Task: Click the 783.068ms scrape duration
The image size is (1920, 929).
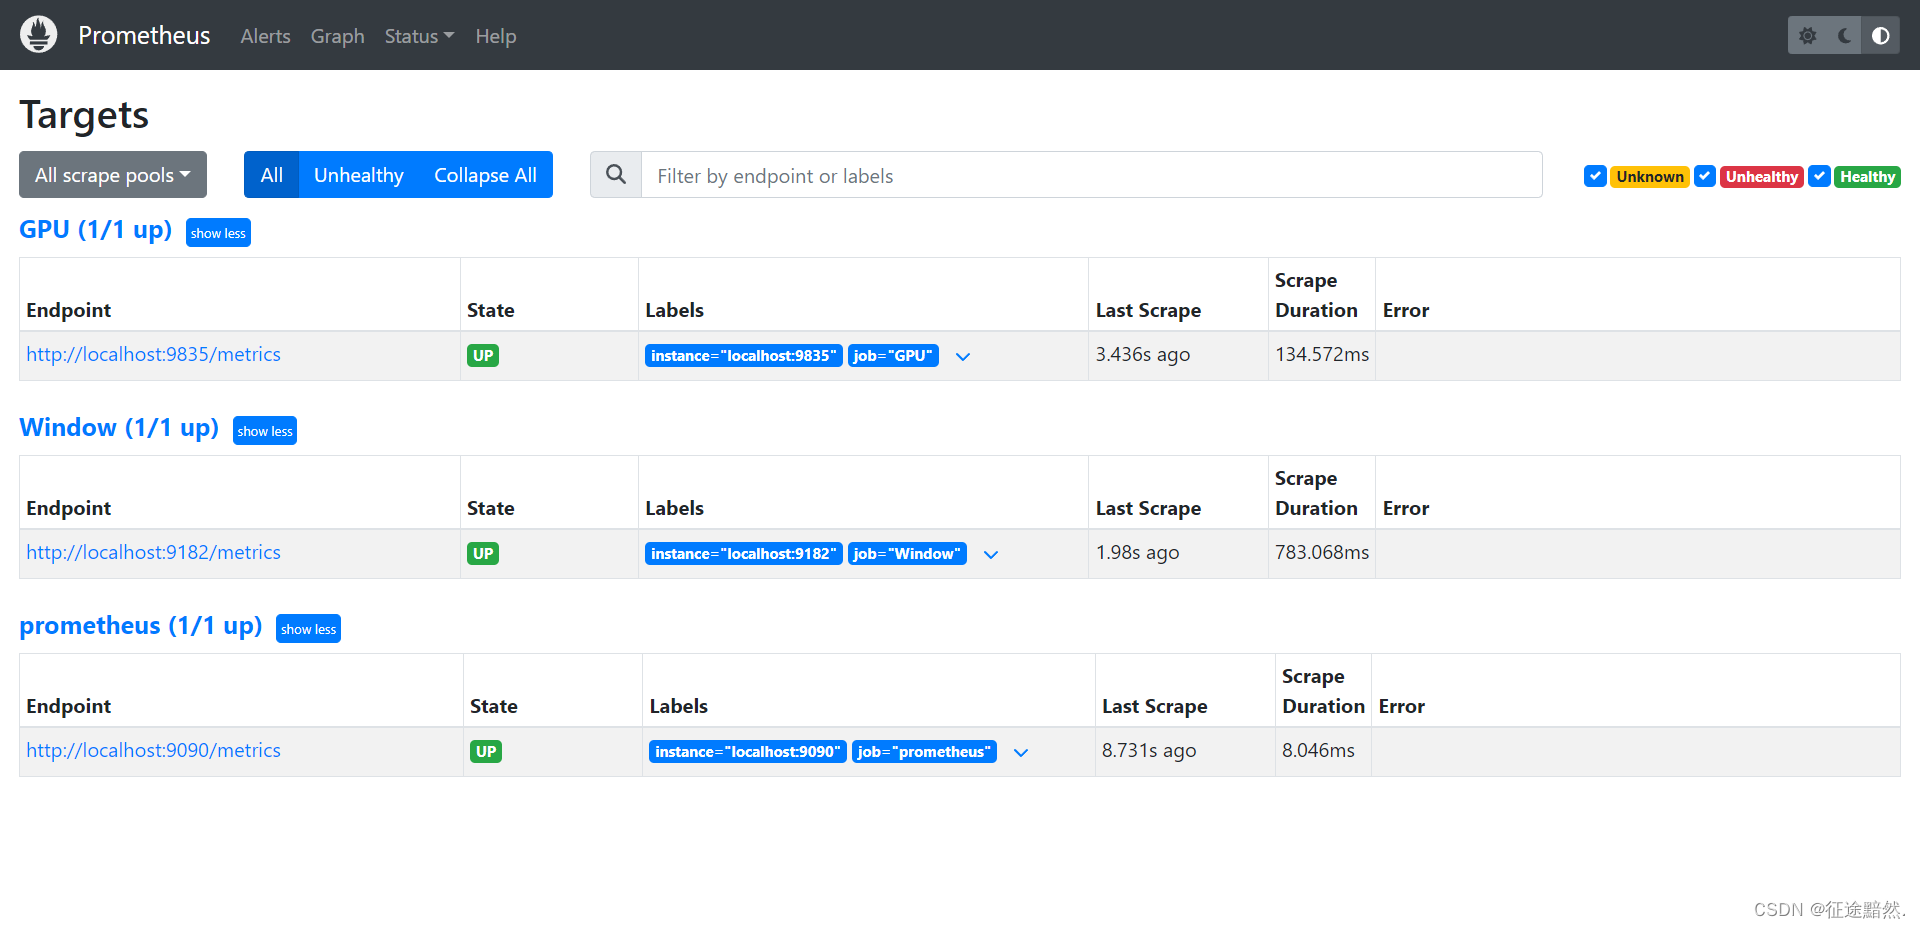Action: tap(1322, 553)
